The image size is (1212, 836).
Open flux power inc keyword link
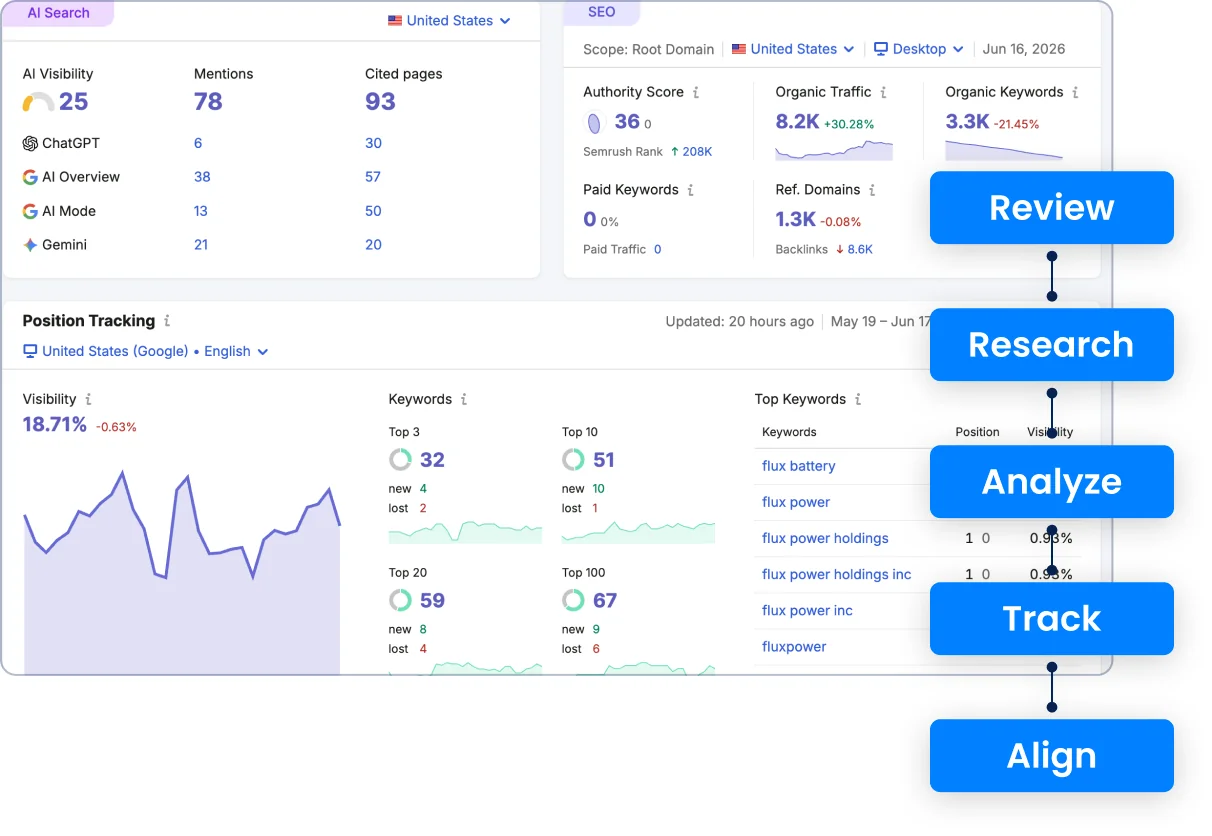click(x=807, y=610)
